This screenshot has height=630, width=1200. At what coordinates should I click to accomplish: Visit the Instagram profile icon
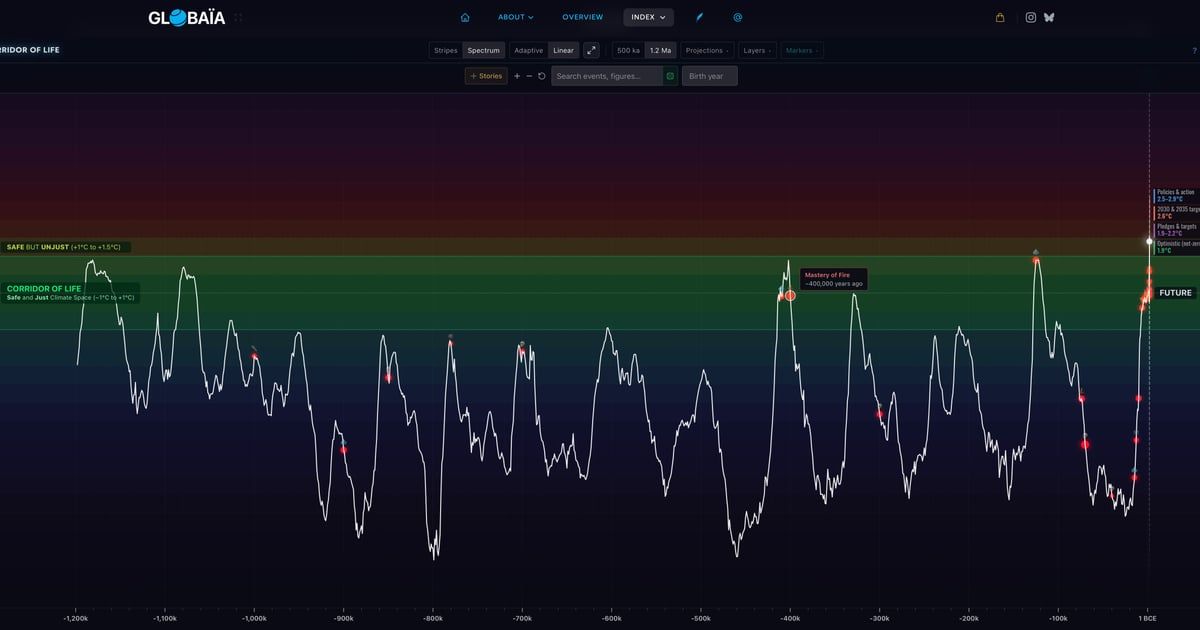click(1031, 17)
